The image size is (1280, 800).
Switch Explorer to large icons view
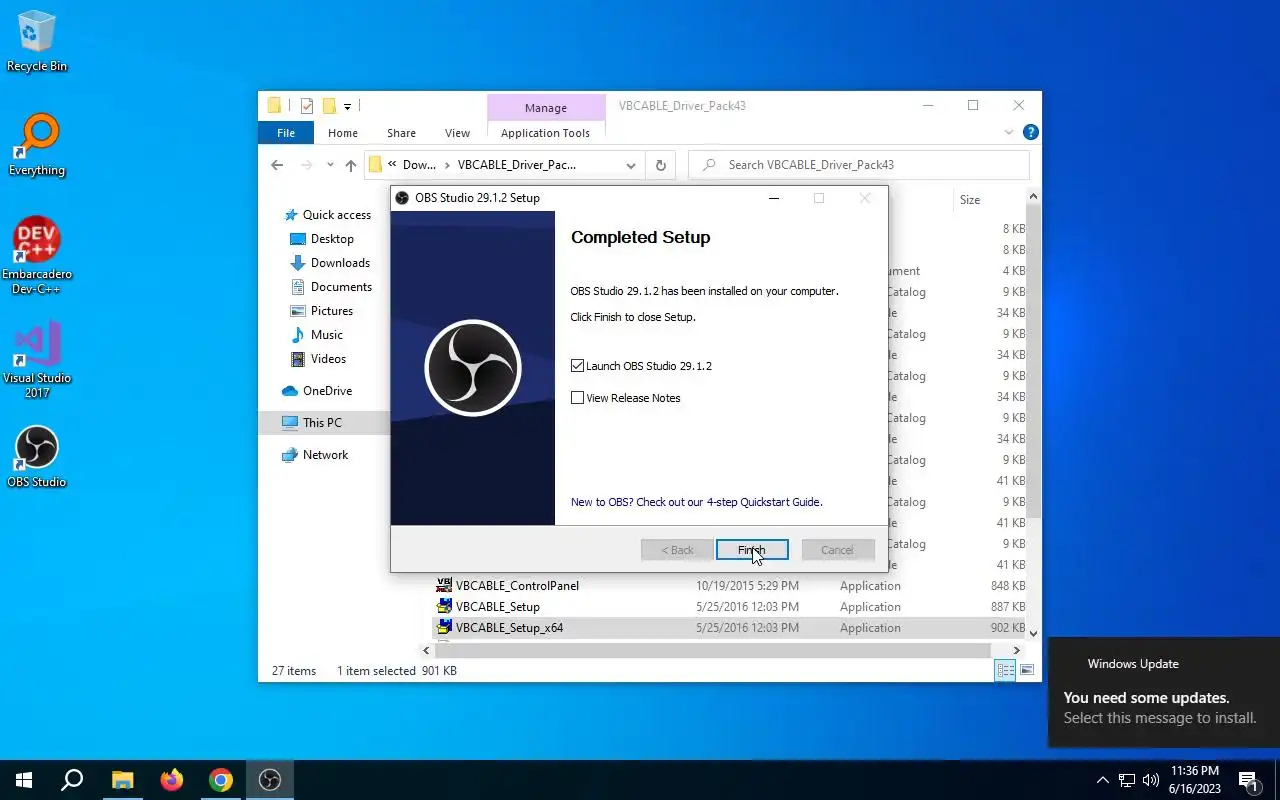[1027, 670]
